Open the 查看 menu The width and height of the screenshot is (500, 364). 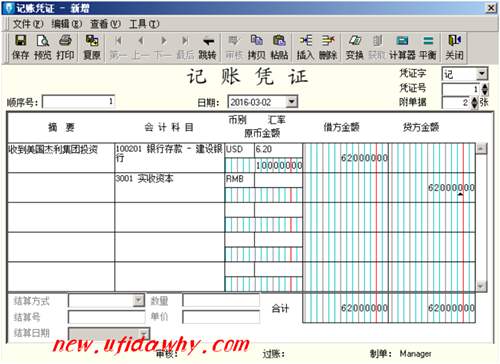pyautogui.click(x=105, y=24)
